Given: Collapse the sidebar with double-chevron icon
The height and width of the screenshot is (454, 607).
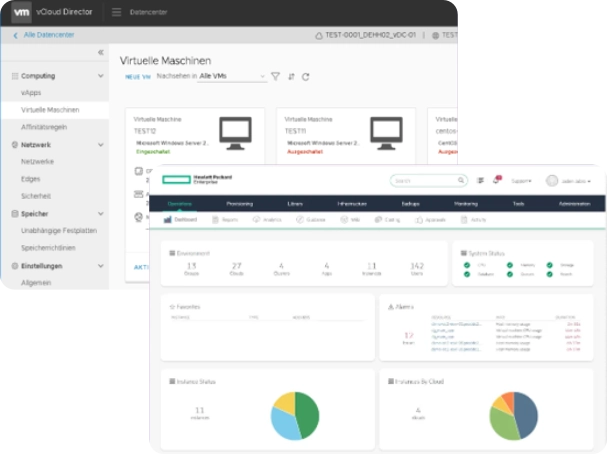Looking at the screenshot, I should click(x=100, y=52).
